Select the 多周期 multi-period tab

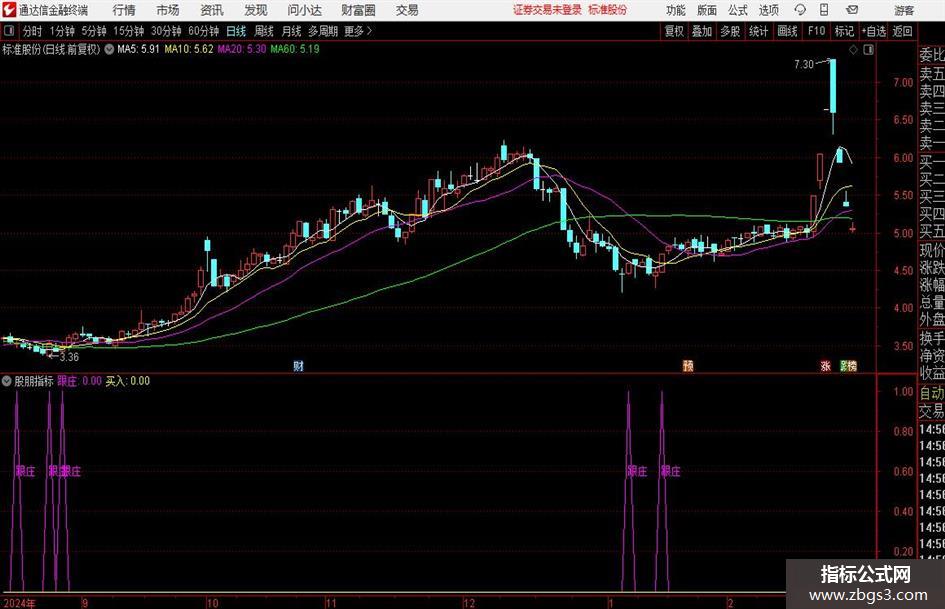coord(323,31)
